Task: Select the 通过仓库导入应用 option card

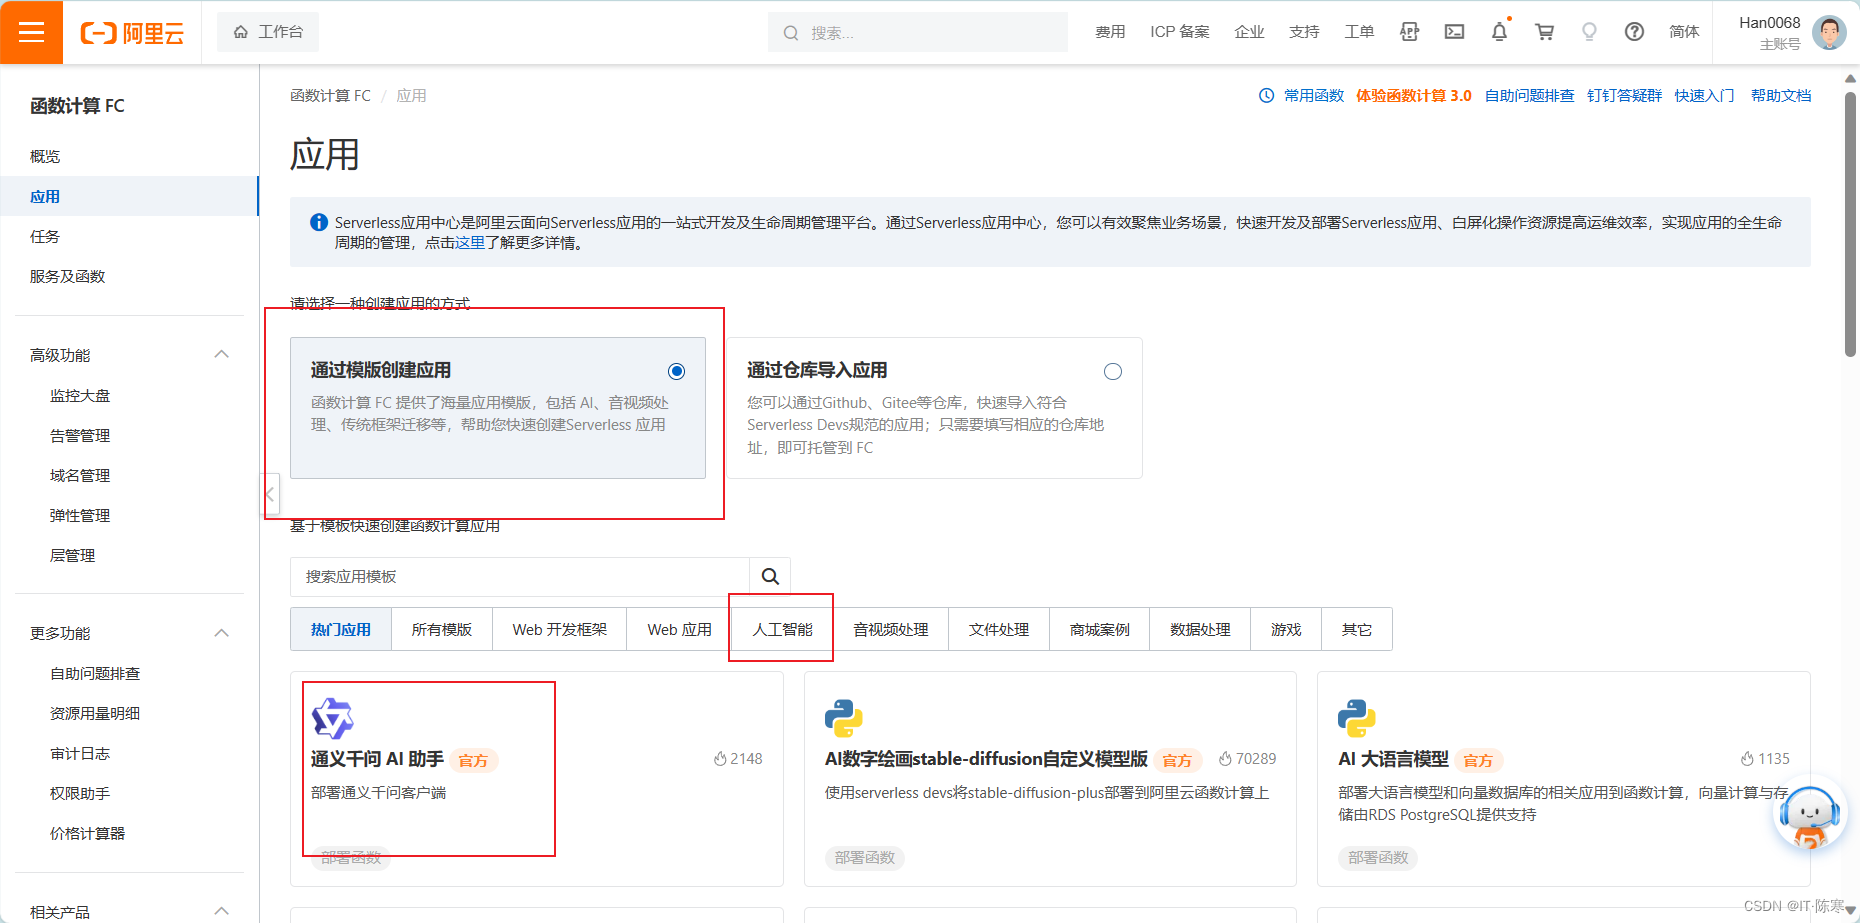Action: click(x=934, y=408)
